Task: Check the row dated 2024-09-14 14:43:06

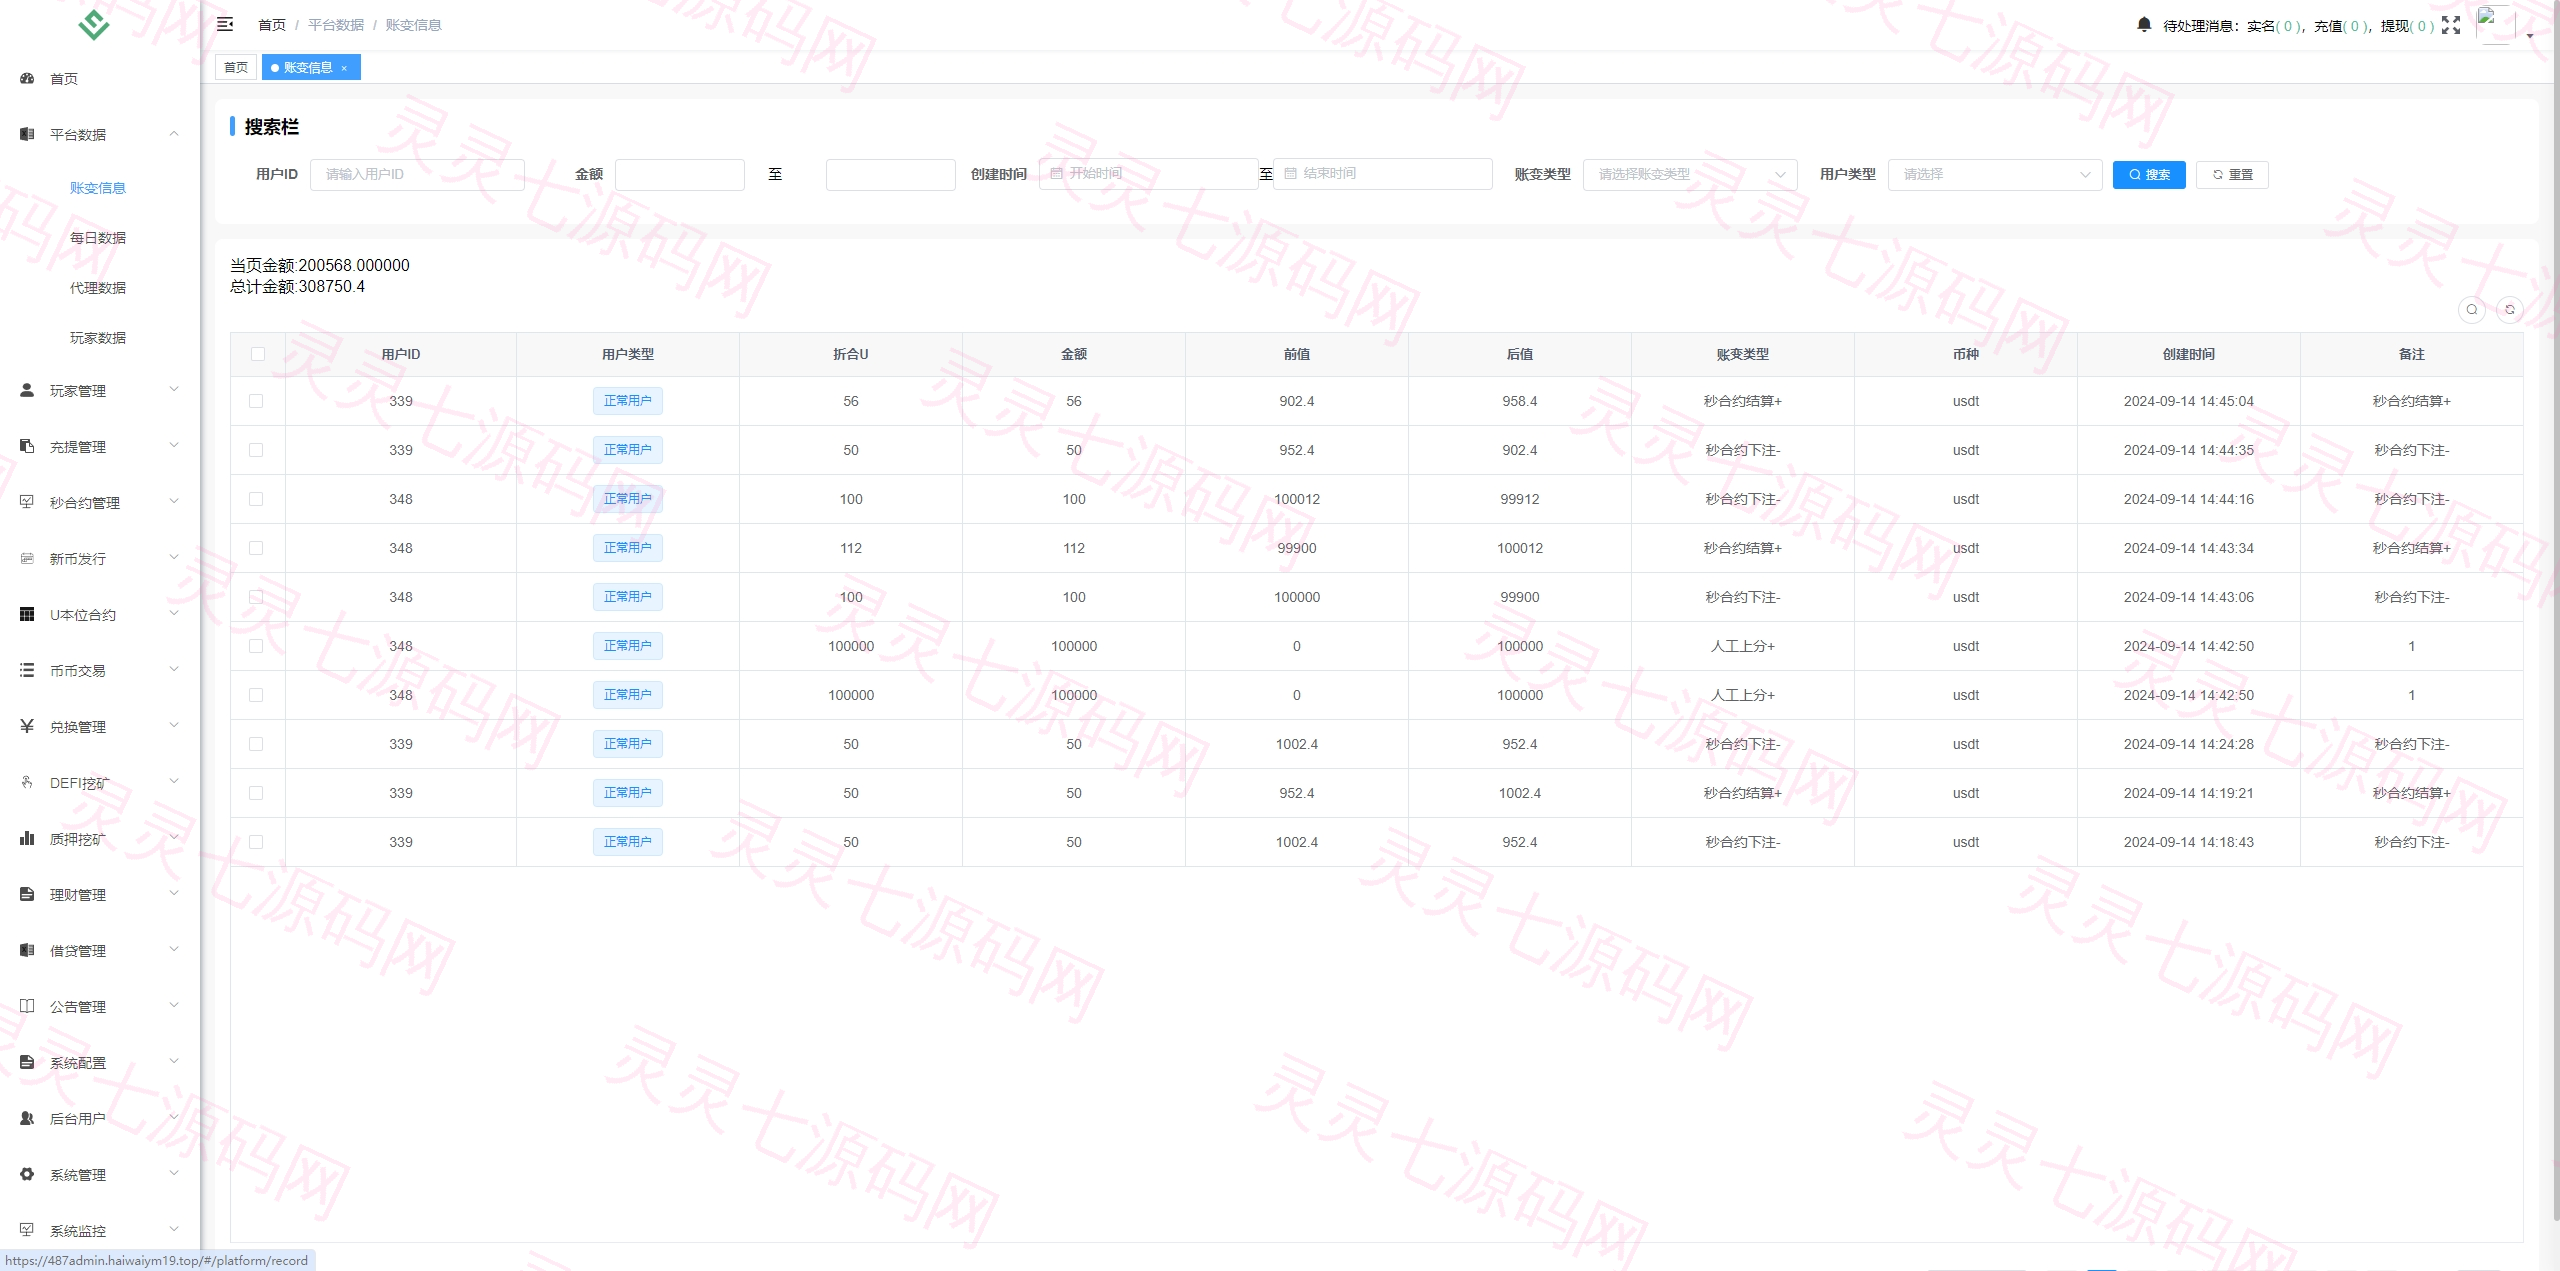Action: (256, 597)
